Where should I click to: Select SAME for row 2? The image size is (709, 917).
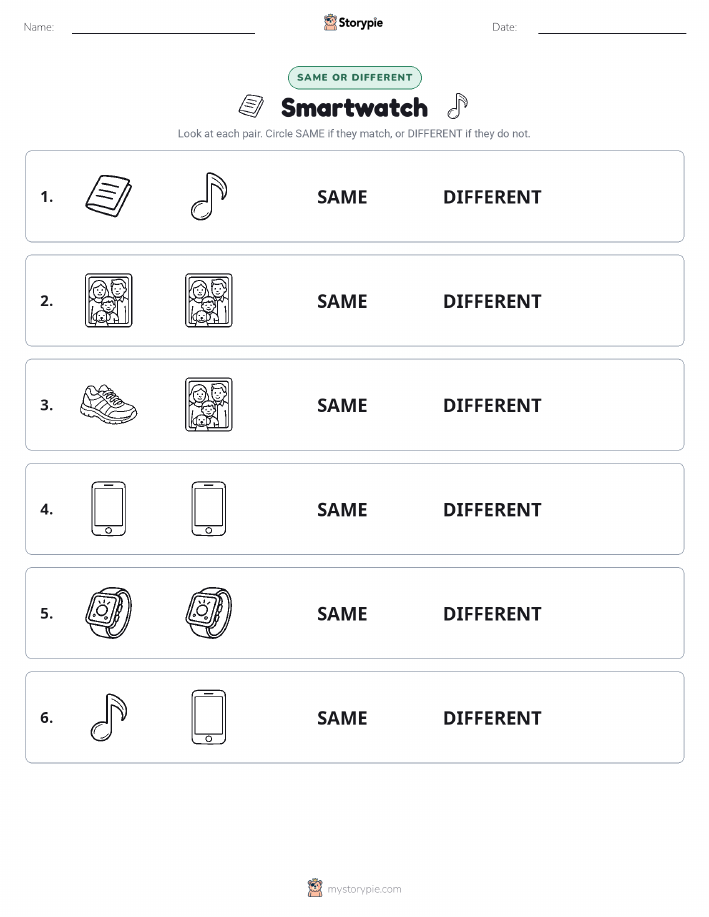[342, 301]
